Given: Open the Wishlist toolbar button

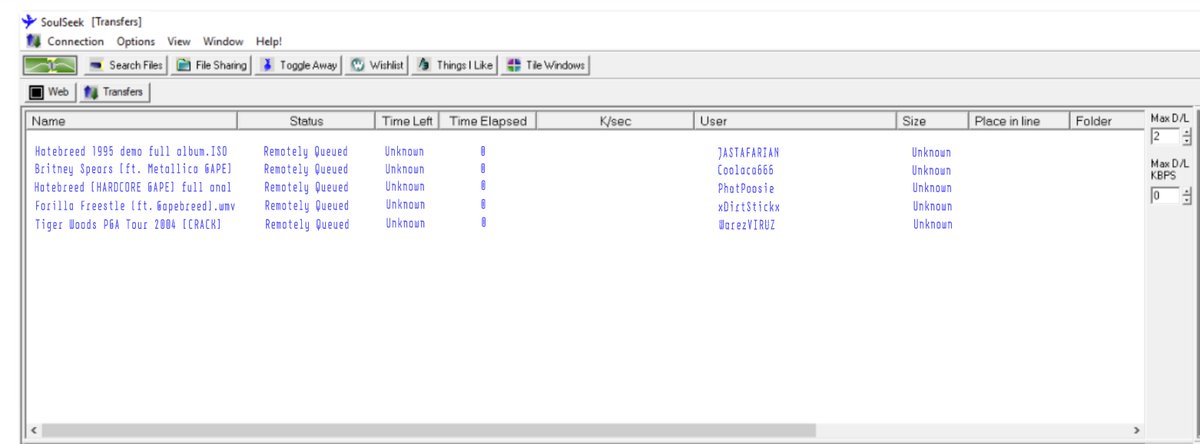Looking at the screenshot, I should pos(377,65).
